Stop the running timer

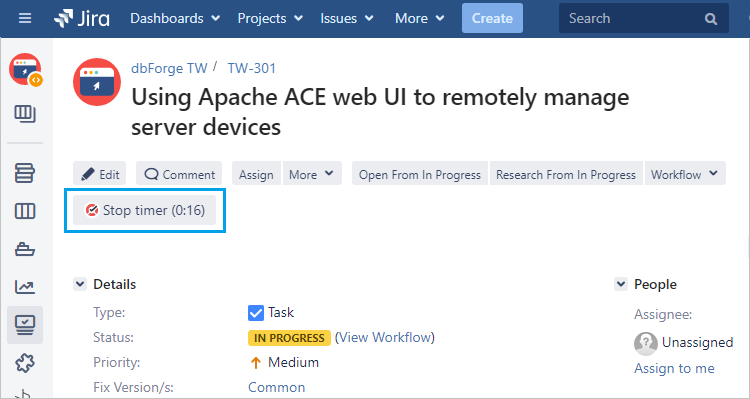[144, 211]
